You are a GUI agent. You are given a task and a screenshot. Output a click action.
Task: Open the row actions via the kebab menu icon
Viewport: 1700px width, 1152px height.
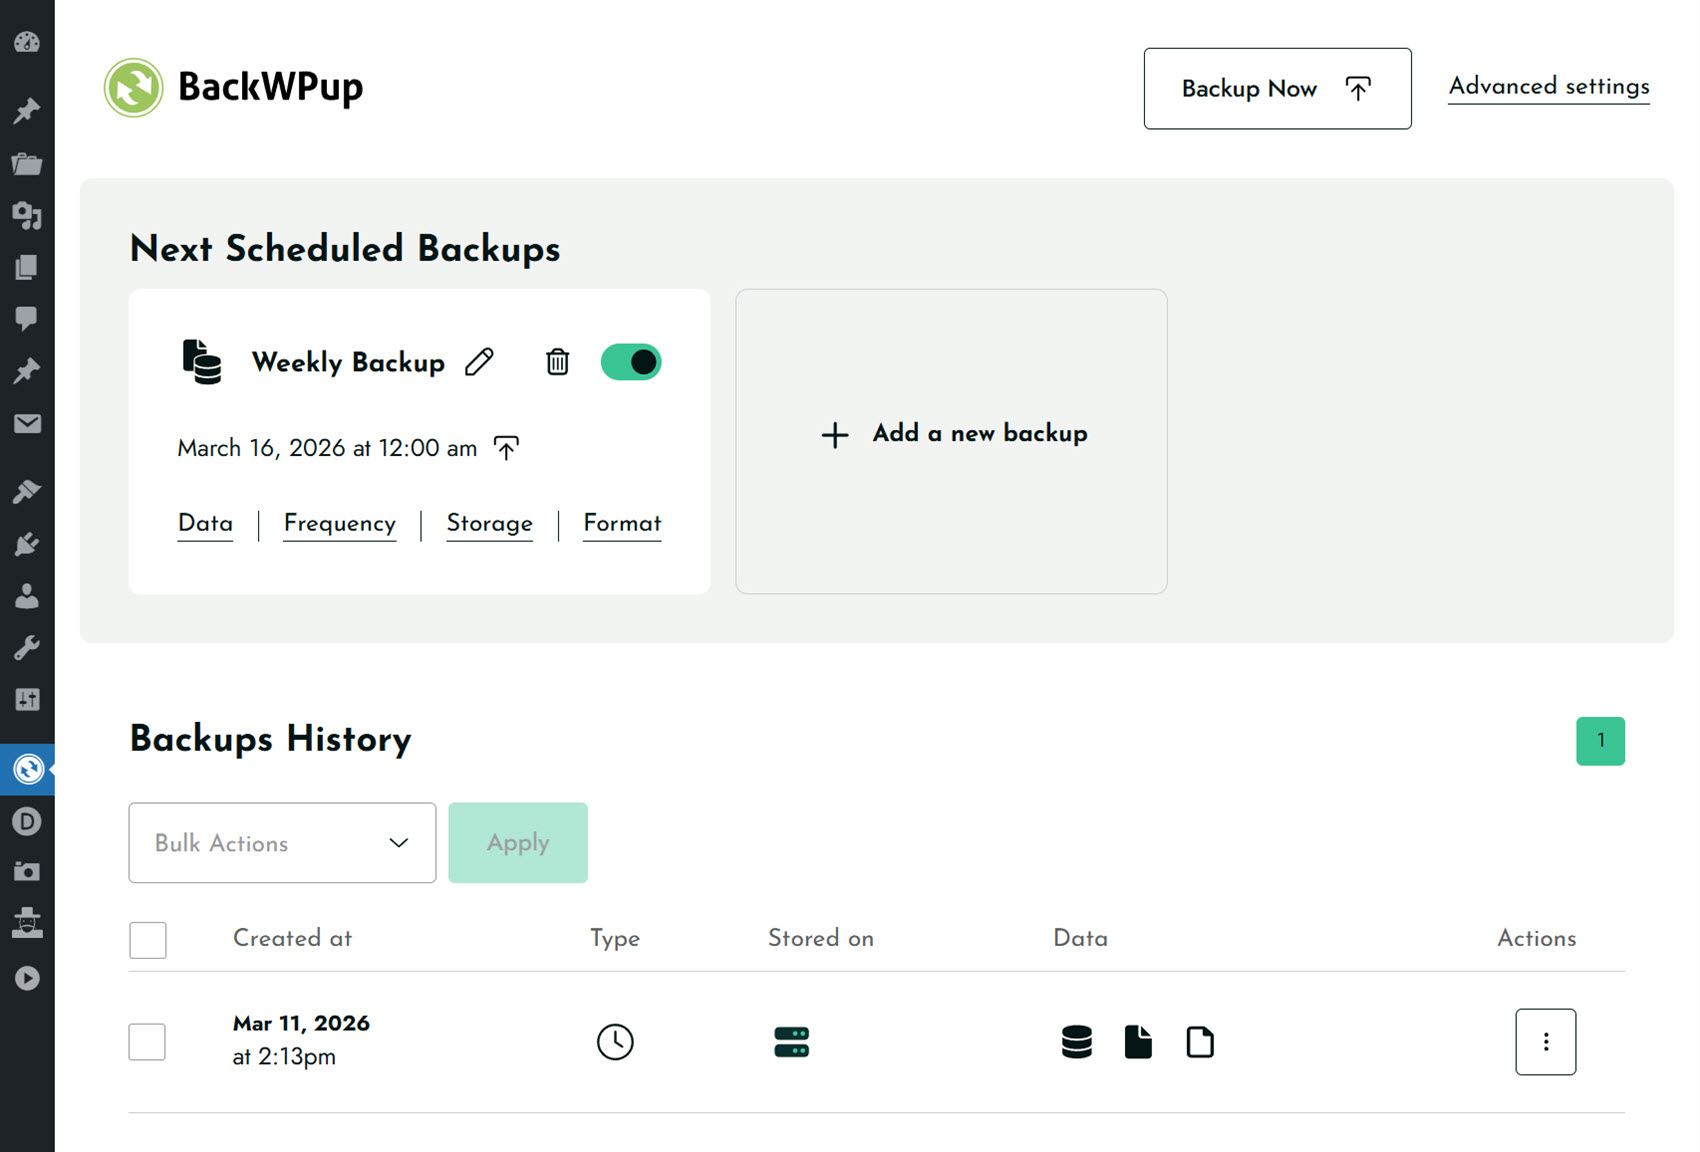point(1545,1041)
